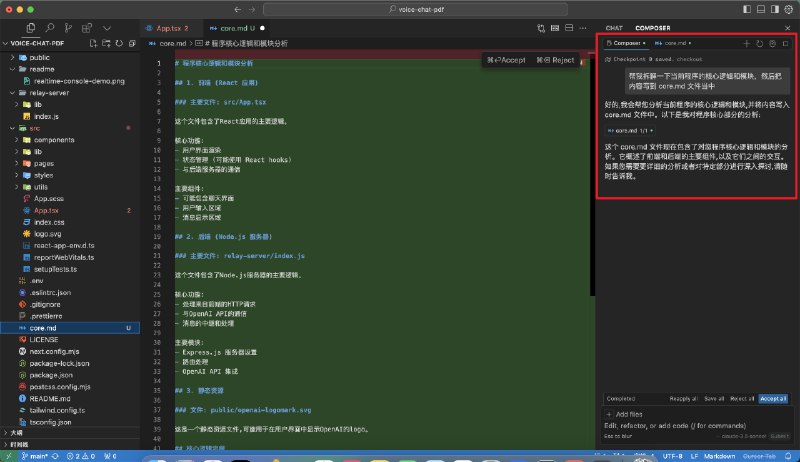Refresh the explorer file tree
800x462 pixels.
[119, 43]
